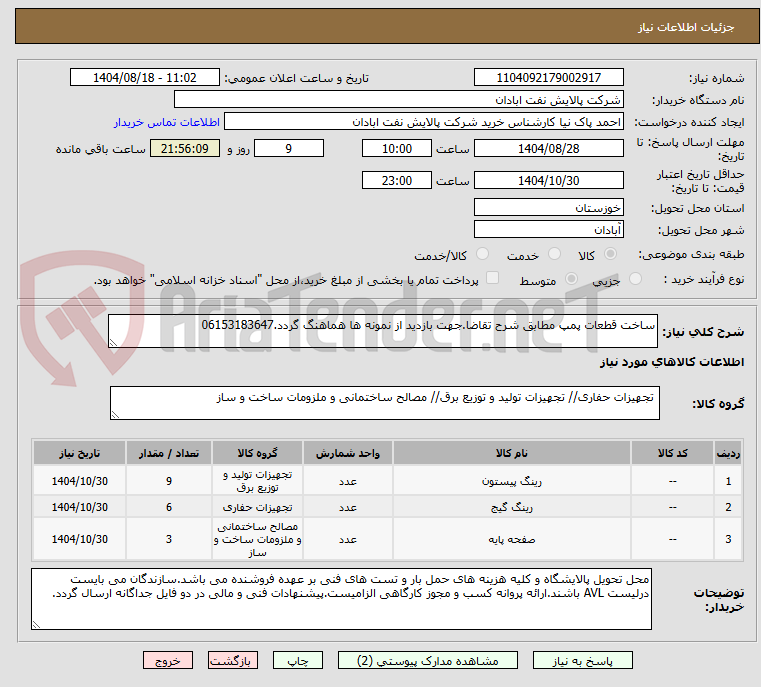Click the گروه کالا text area
Screen dimensions: 761x687
click(385, 403)
